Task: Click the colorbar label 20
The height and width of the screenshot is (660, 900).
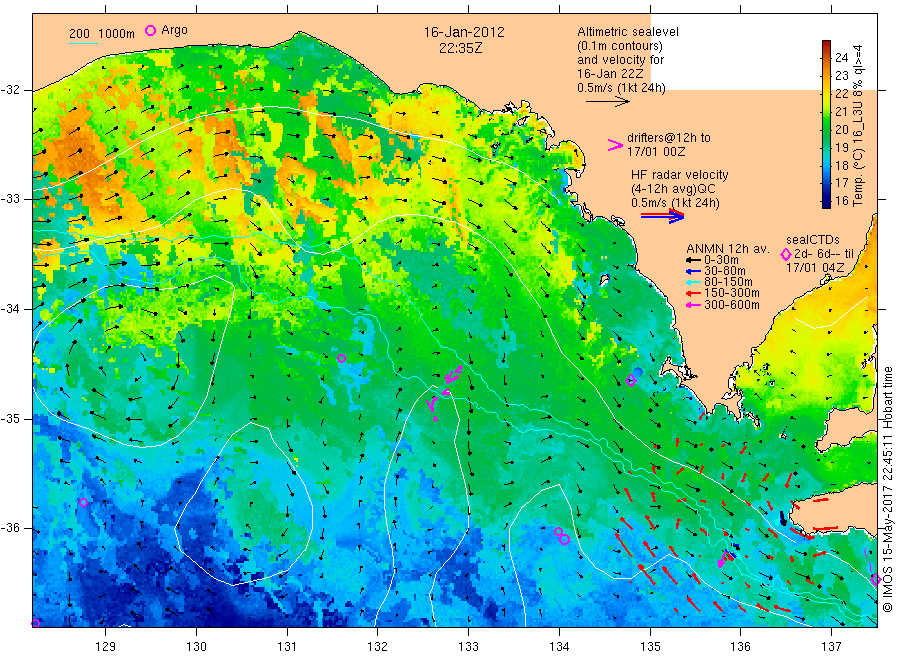Action: pyautogui.click(x=841, y=129)
